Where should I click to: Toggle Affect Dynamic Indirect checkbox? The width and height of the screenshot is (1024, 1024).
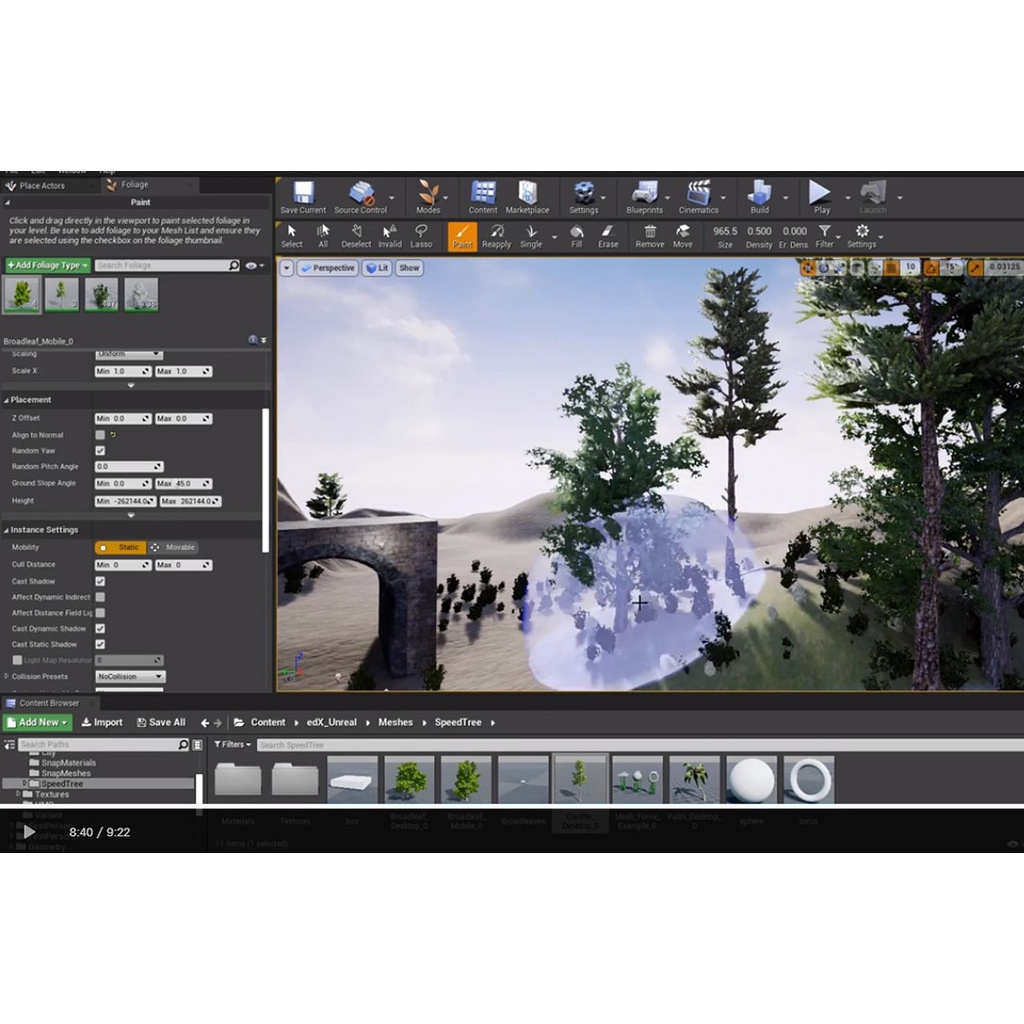click(100, 597)
